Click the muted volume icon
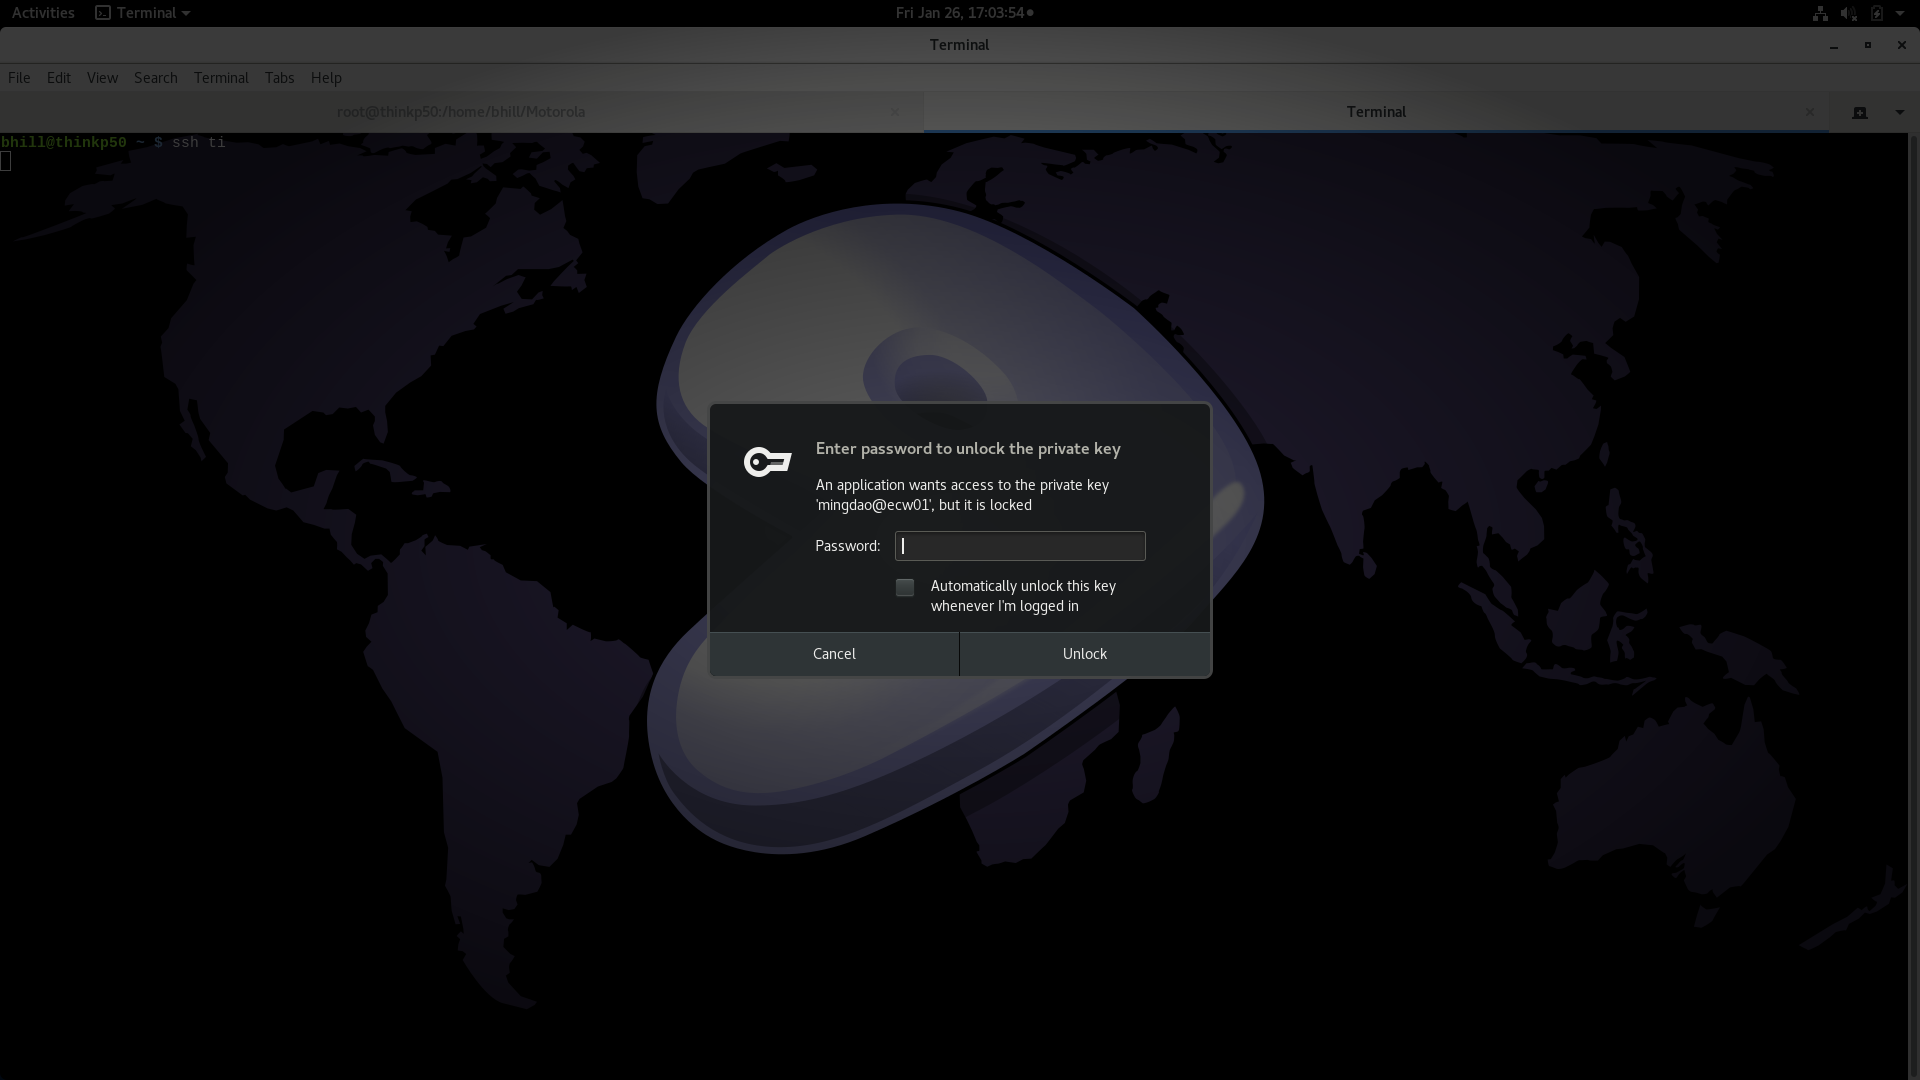The height and width of the screenshot is (1080, 1920). pos(1848,13)
